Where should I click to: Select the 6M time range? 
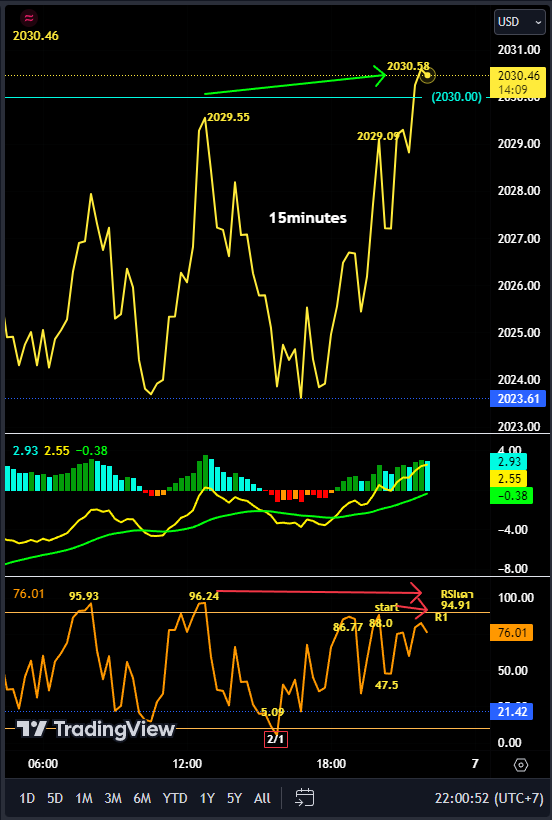142,798
